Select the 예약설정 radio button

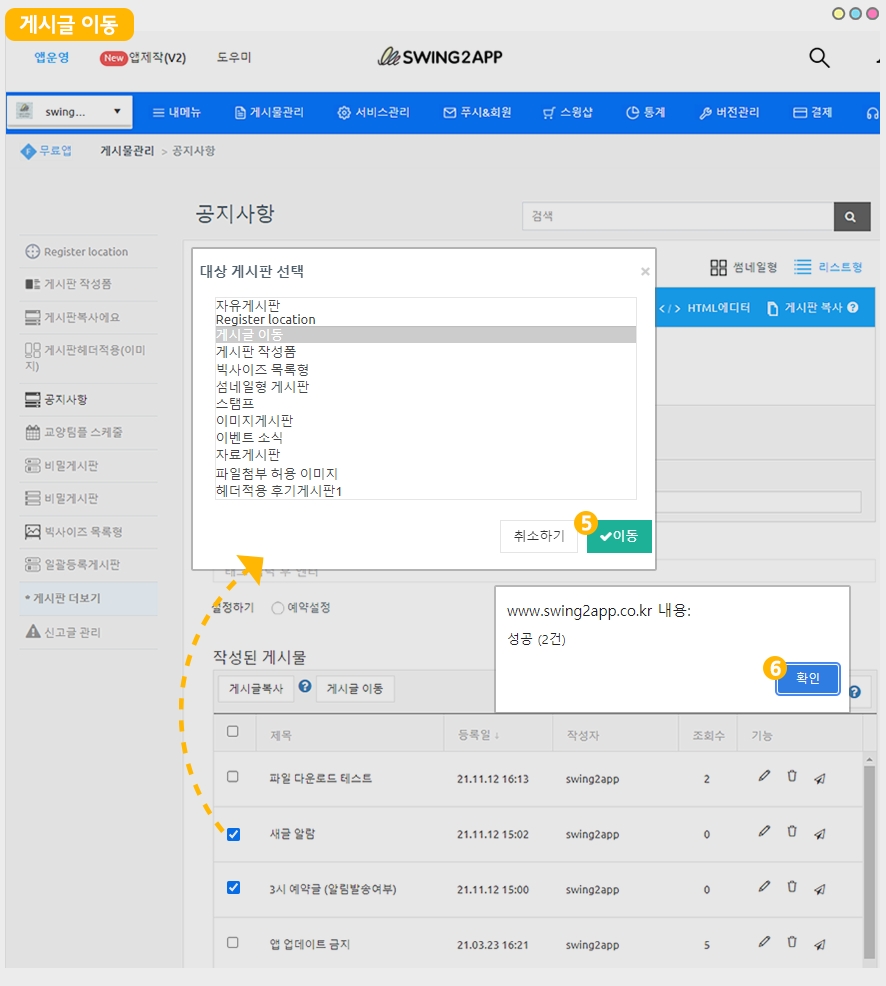278,608
